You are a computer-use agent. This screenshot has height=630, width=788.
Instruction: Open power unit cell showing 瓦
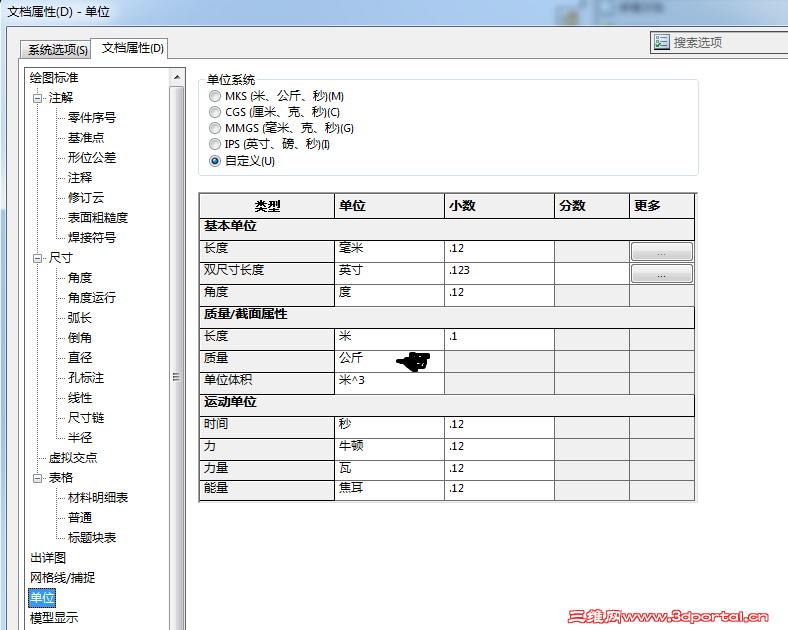(x=389, y=471)
